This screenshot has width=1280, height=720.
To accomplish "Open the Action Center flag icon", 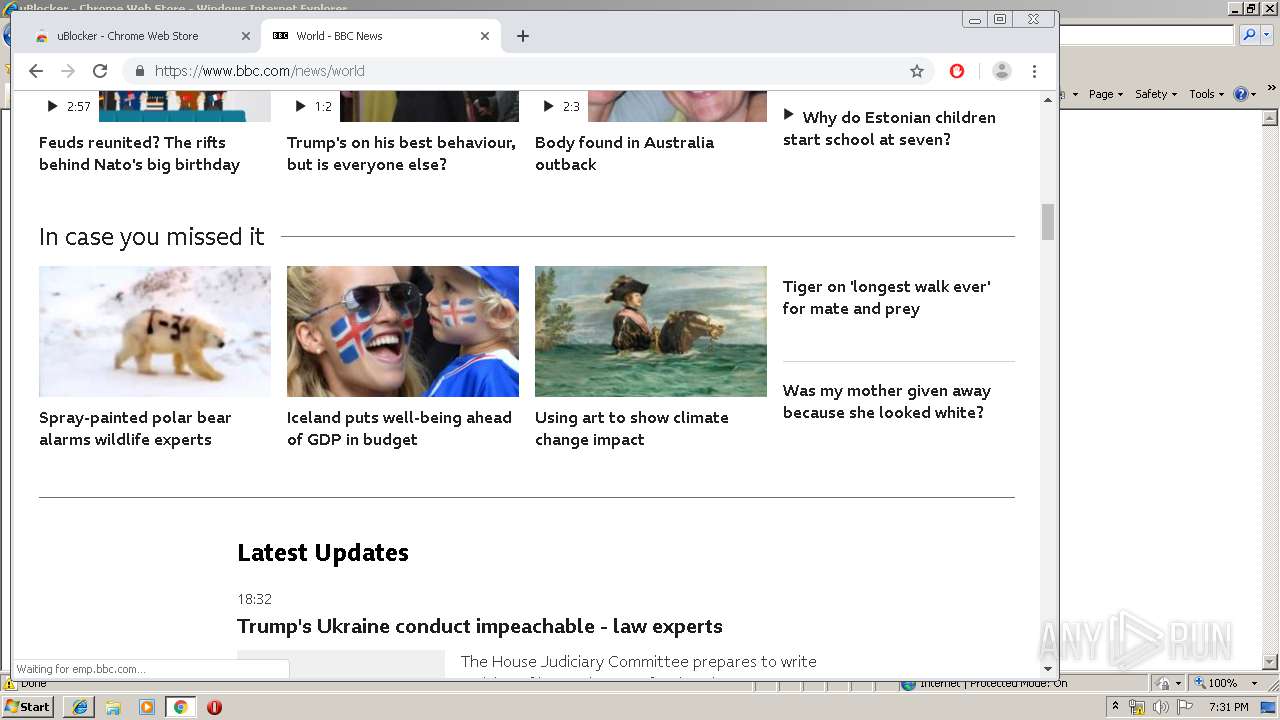I will coord(1183,707).
